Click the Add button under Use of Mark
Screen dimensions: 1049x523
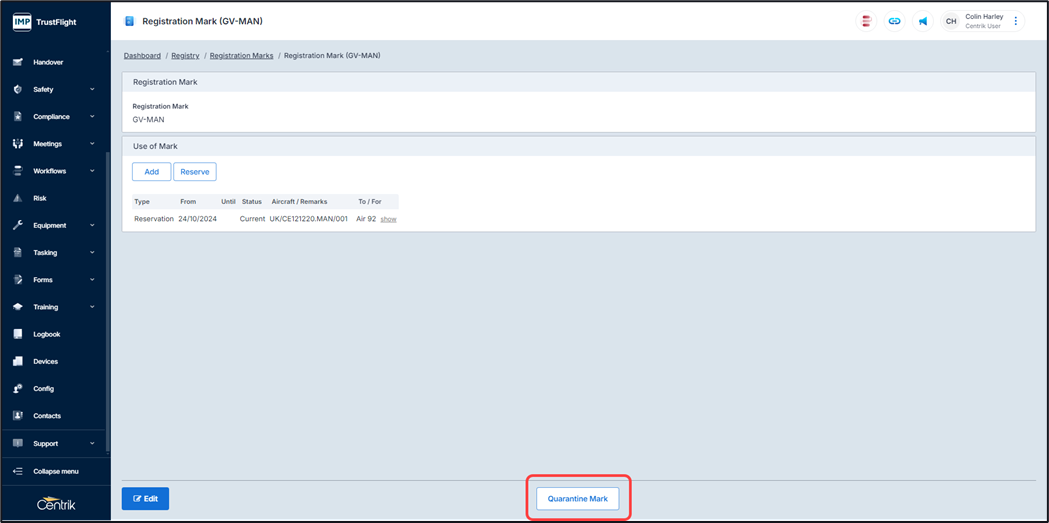[x=151, y=172]
